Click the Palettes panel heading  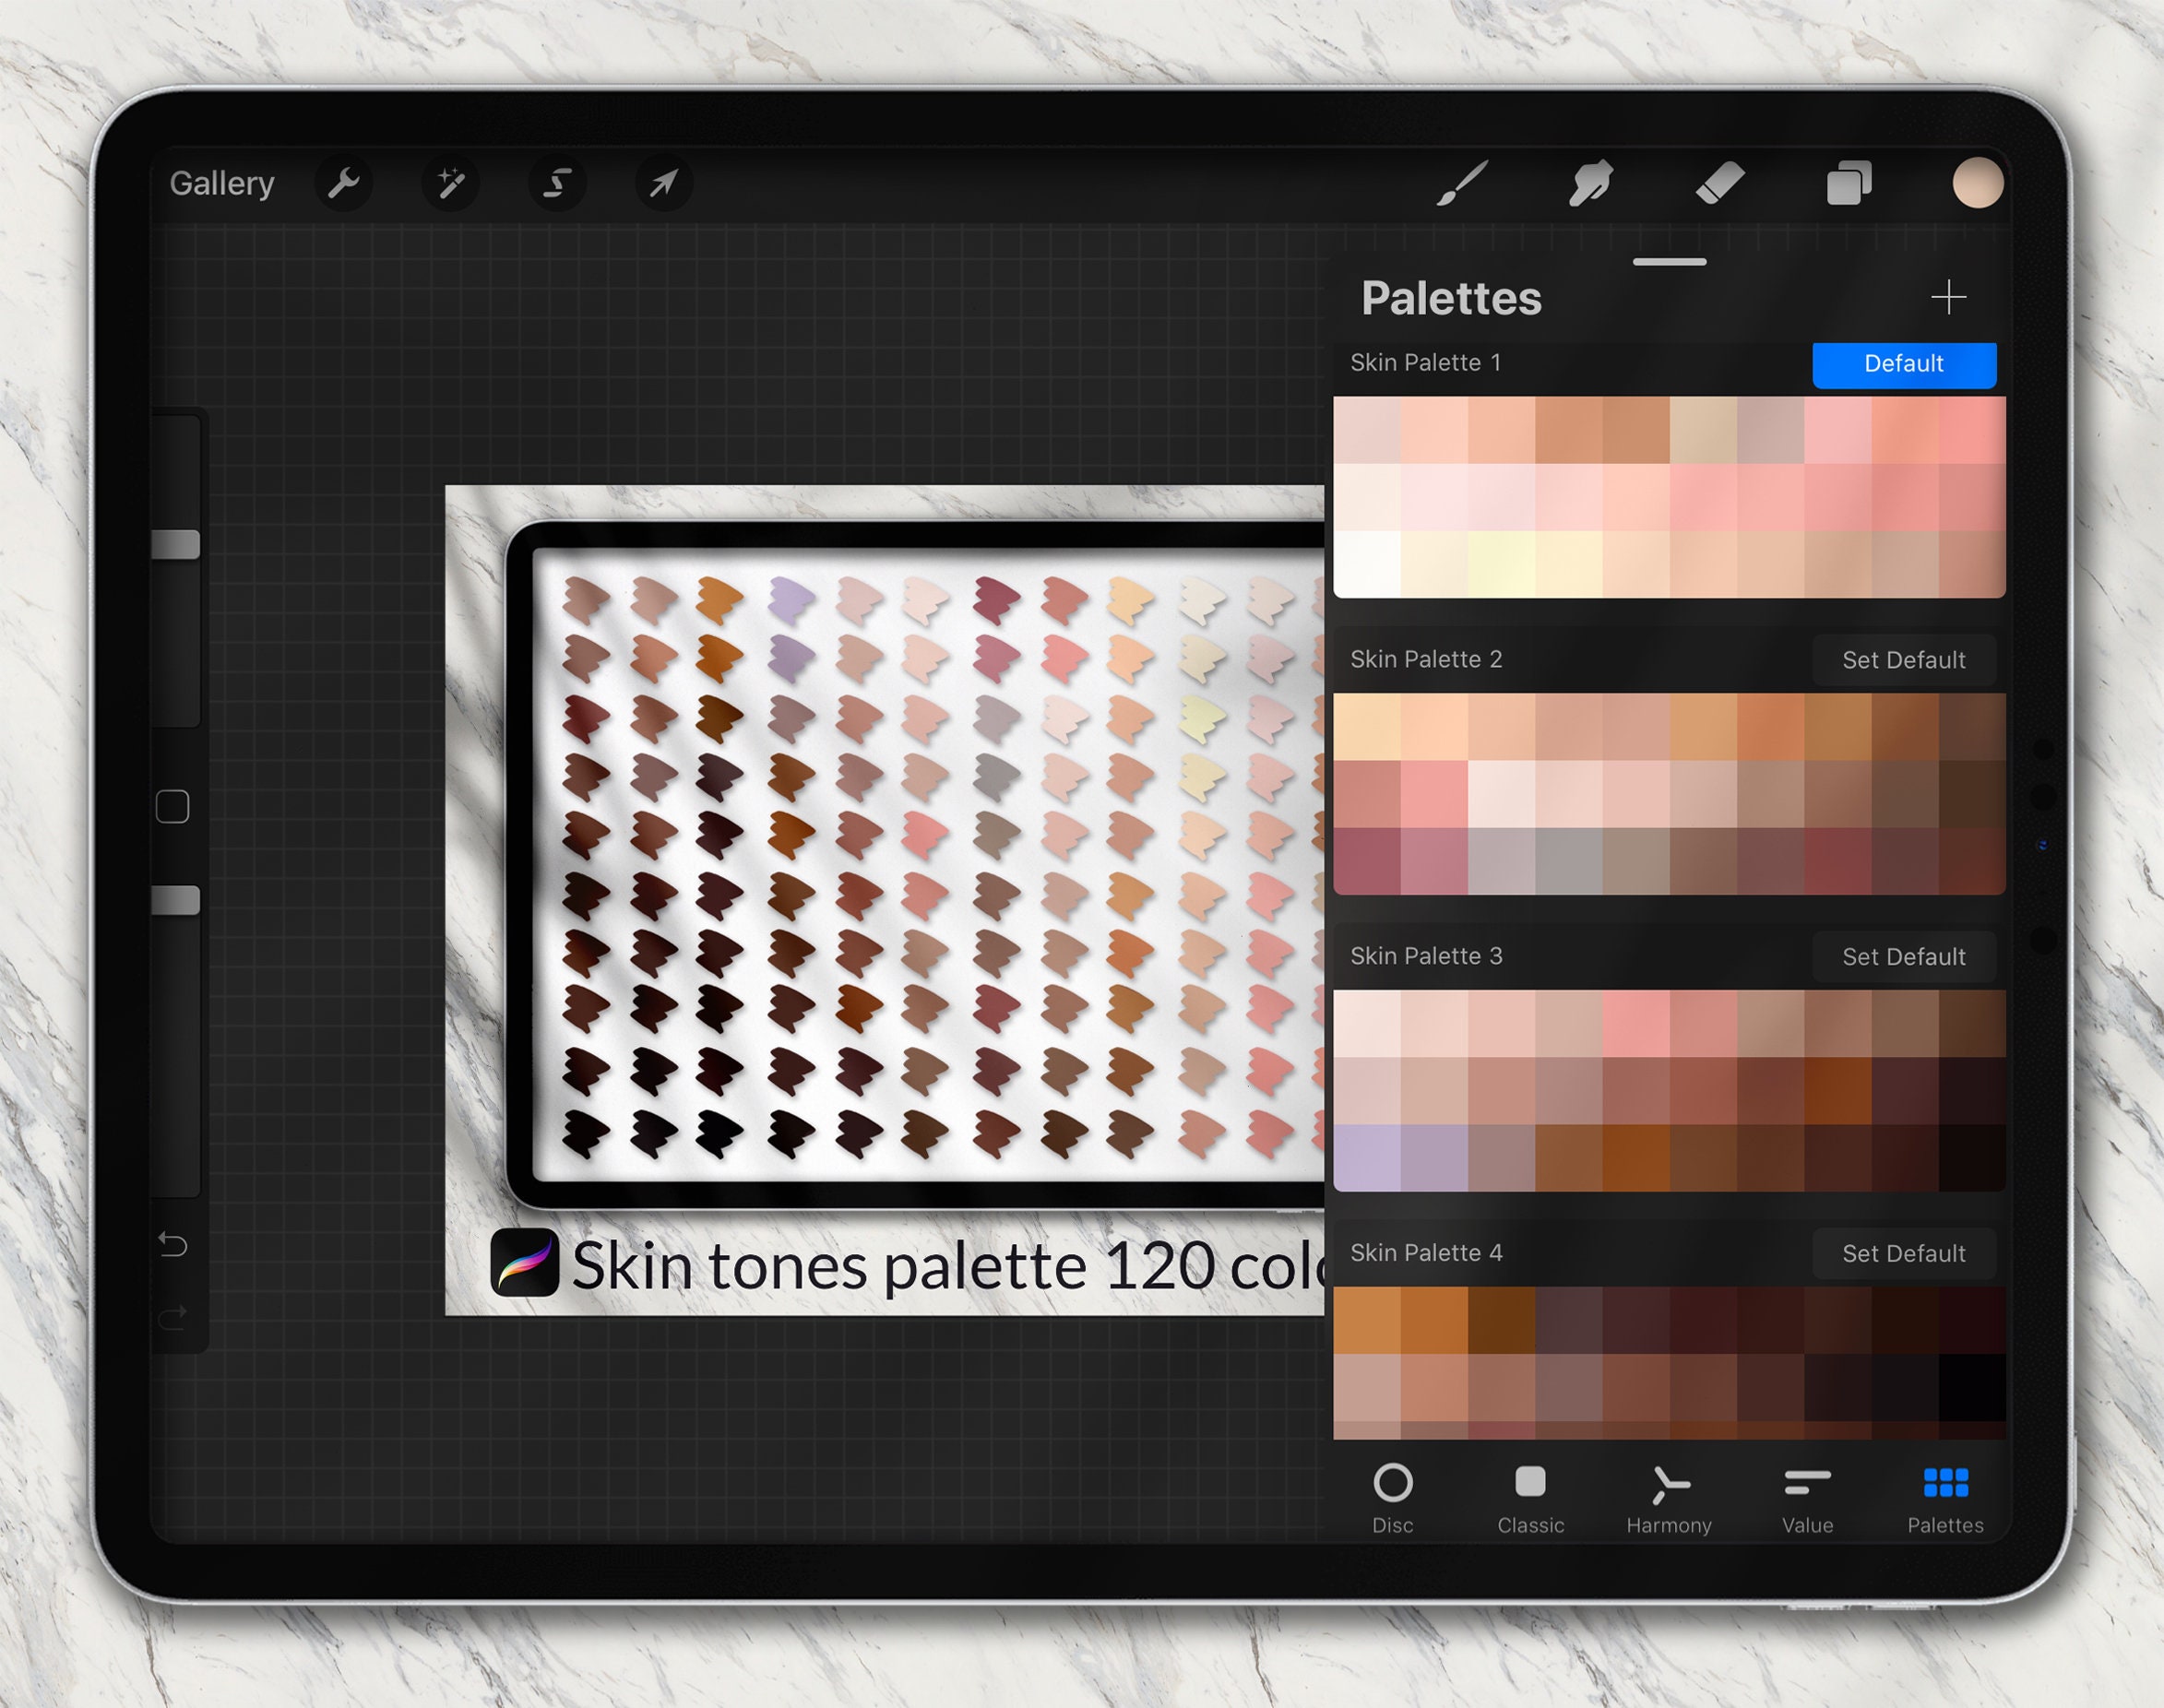[1451, 298]
